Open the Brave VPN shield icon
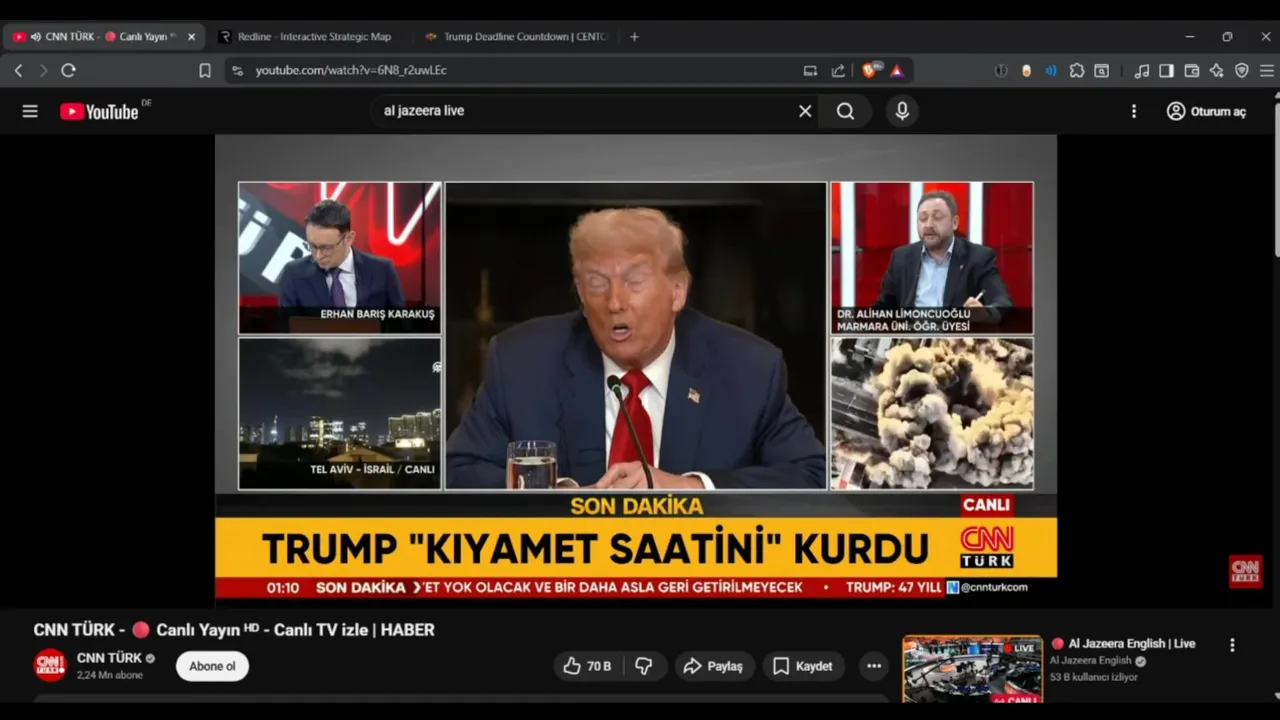This screenshot has height=720, width=1280. pyautogui.click(x=1242, y=70)
